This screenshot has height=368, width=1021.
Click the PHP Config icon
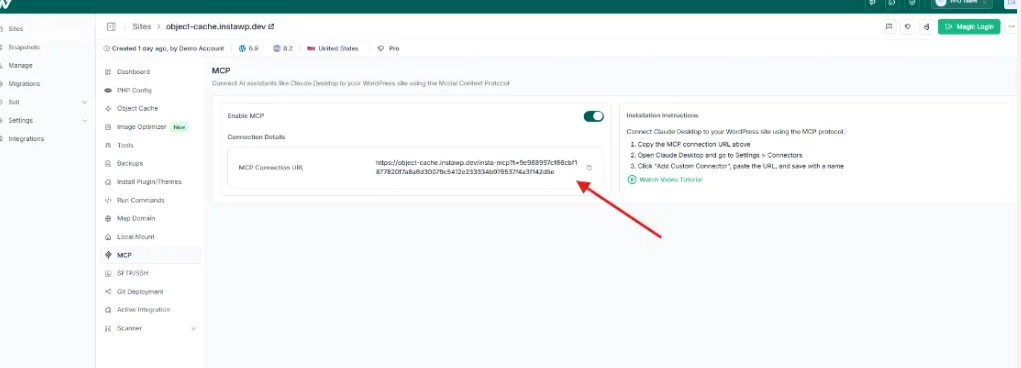pyautogui.click(x=108, y=90)
